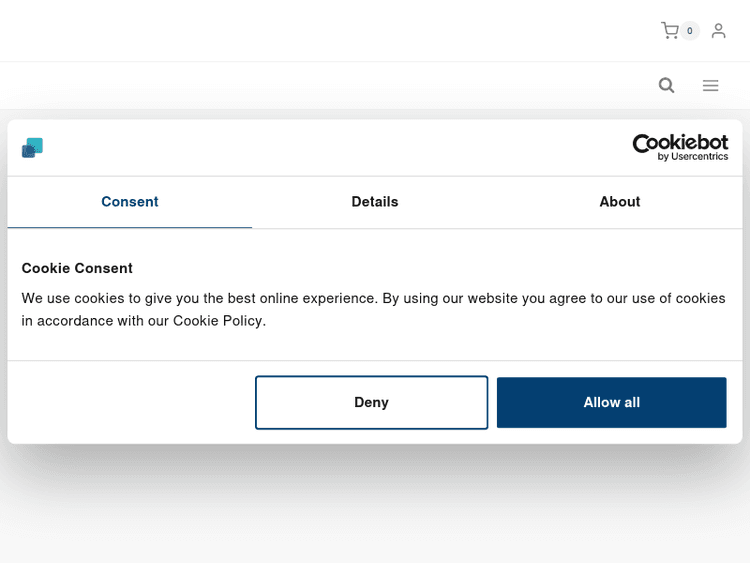Image resolution: width=750 pixels, height=563 pixels.
Task: Click the blank toolbar left of search
Action: click(x=300, y=85)
